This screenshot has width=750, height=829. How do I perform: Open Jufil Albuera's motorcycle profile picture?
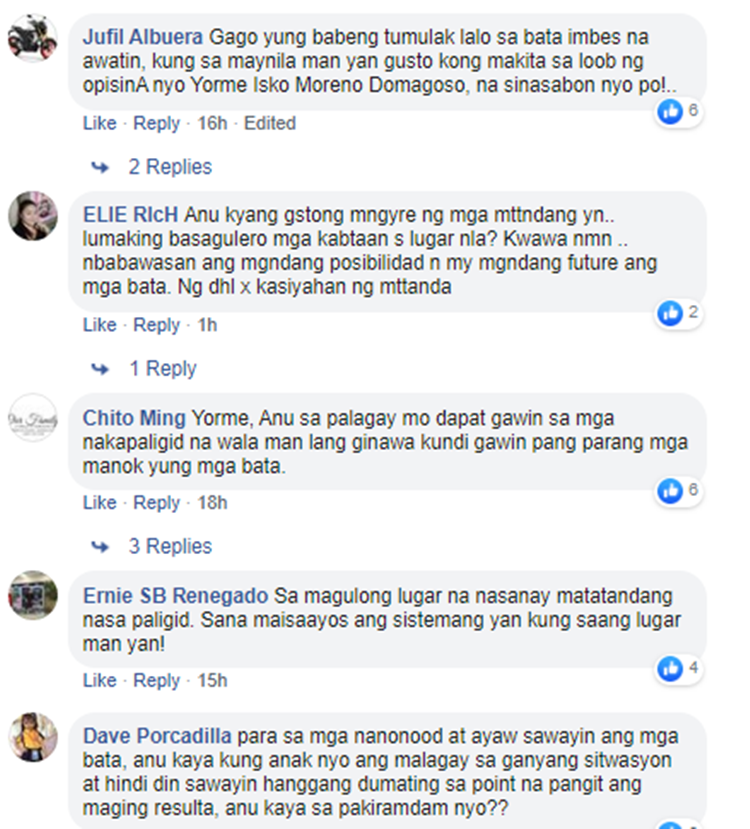(33, 38)
